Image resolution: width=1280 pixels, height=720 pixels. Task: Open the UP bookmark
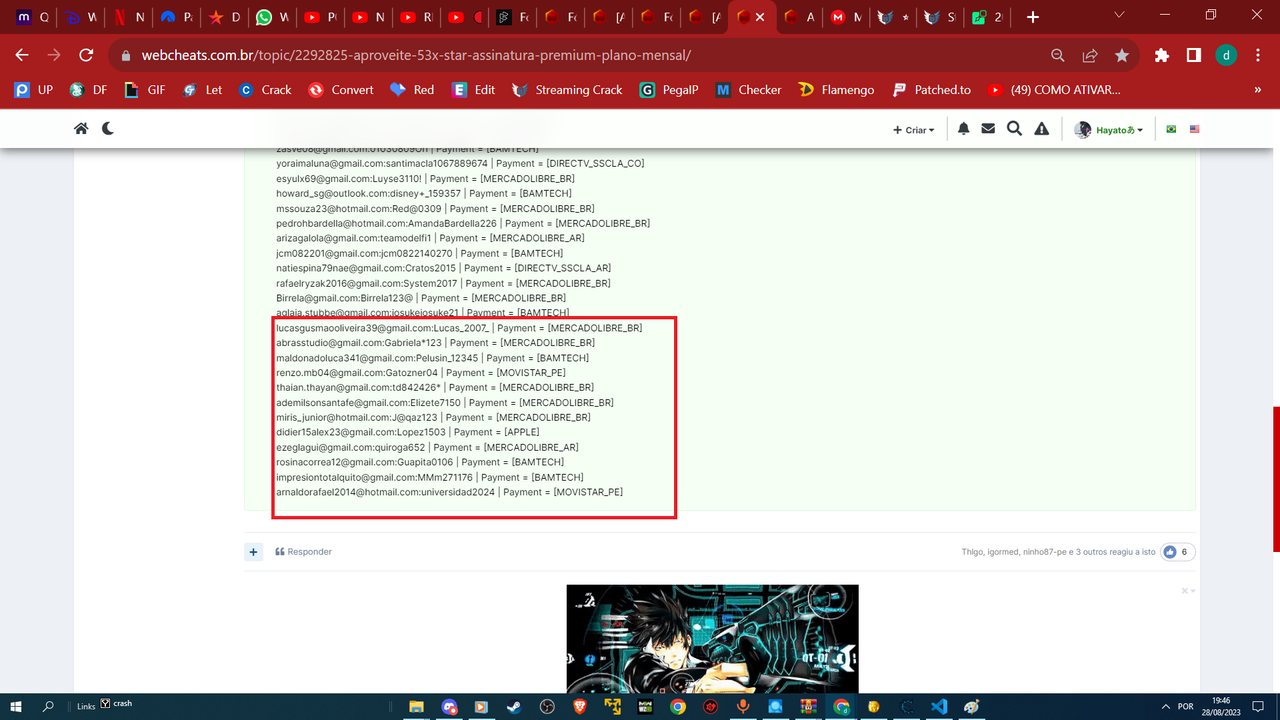[34, 90]
